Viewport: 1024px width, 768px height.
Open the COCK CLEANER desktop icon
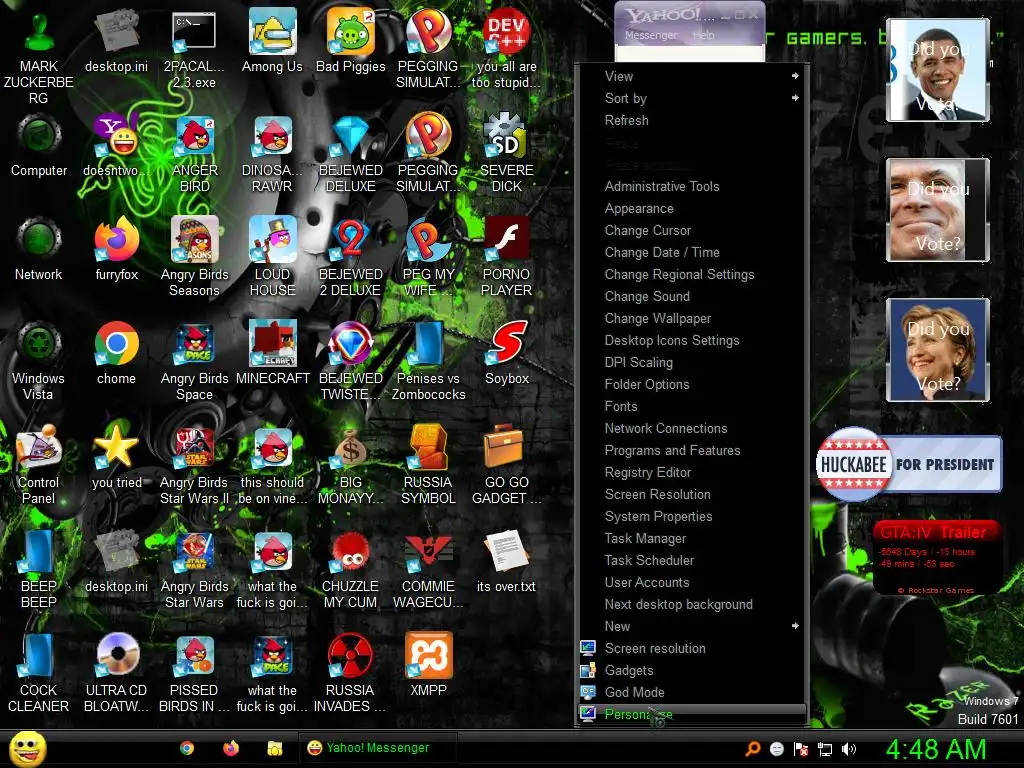39,673
